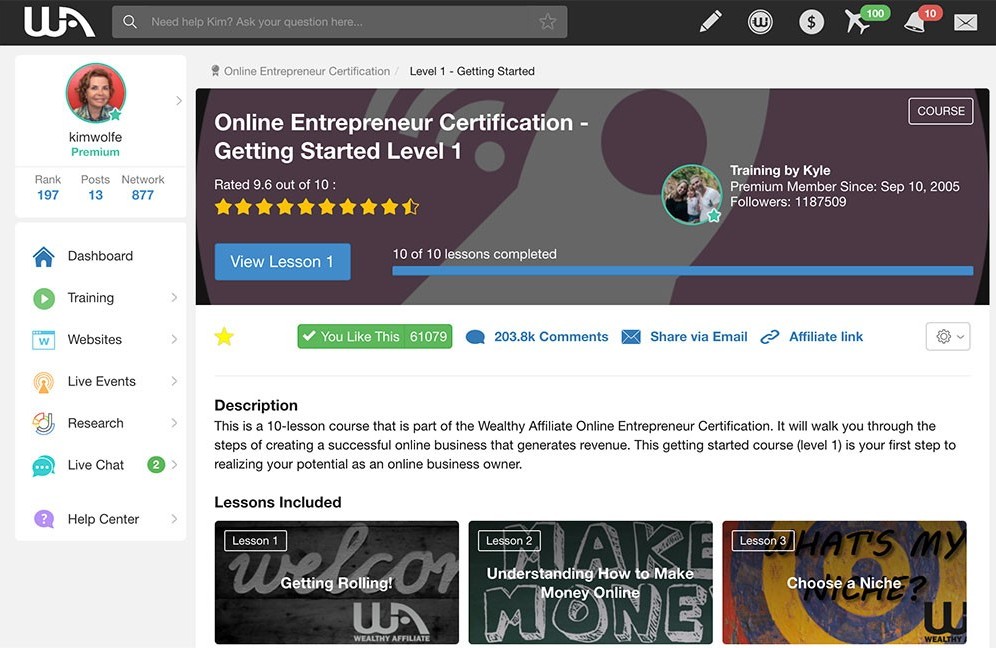Click the Websites window icon
The image size is (996, 648).
tap(44, 340)
